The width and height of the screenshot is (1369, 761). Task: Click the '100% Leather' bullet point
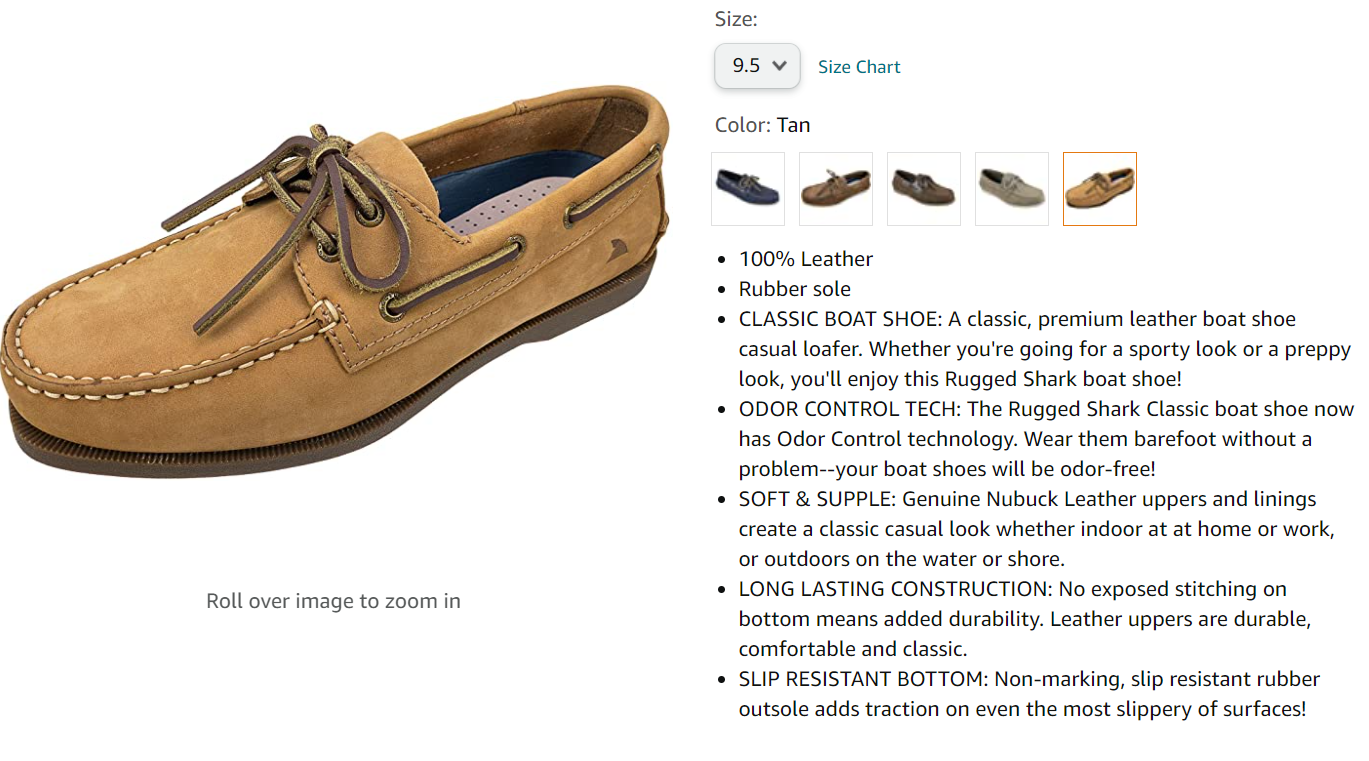pyautogui.click(x=806, y=259)
